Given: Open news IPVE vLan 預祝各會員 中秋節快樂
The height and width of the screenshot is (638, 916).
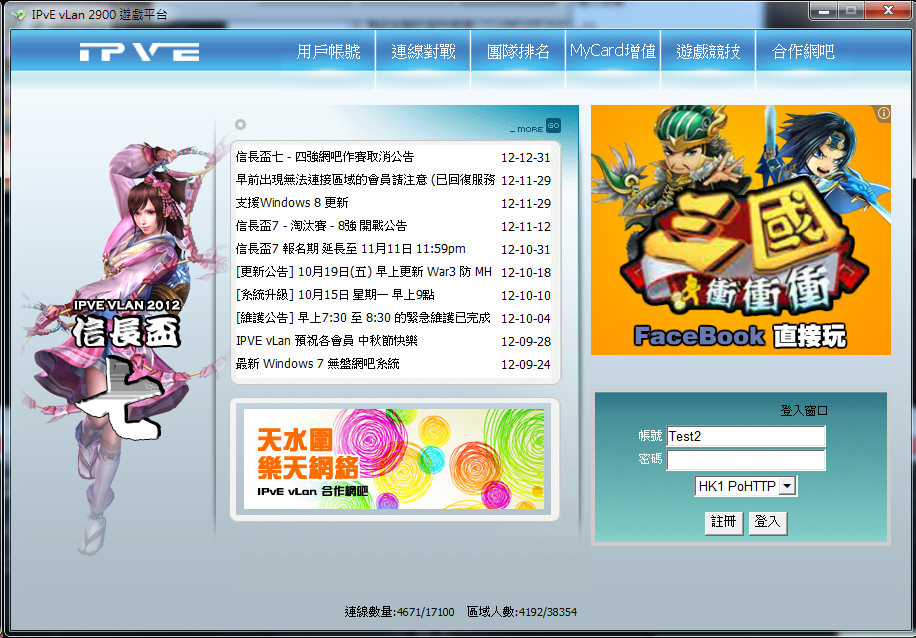Looking at the screenshot, I should coord(327,341).
